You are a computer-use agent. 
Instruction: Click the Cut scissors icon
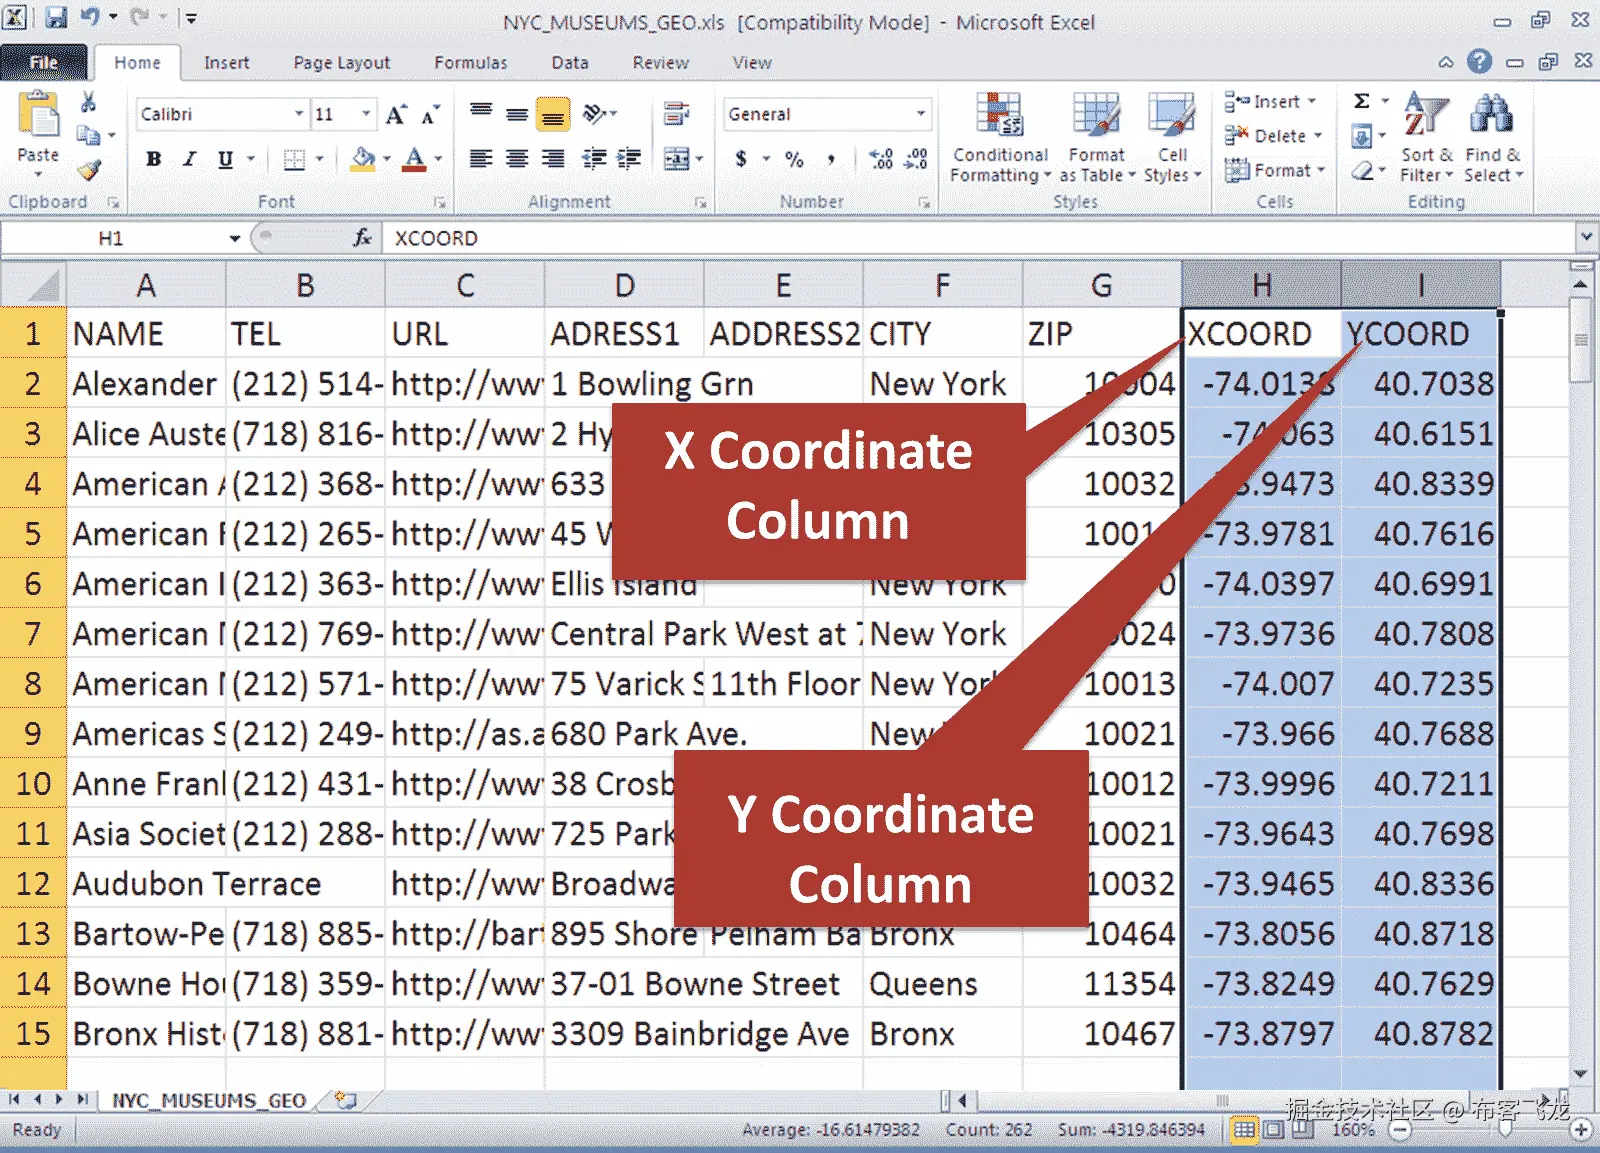pos(88,102)
